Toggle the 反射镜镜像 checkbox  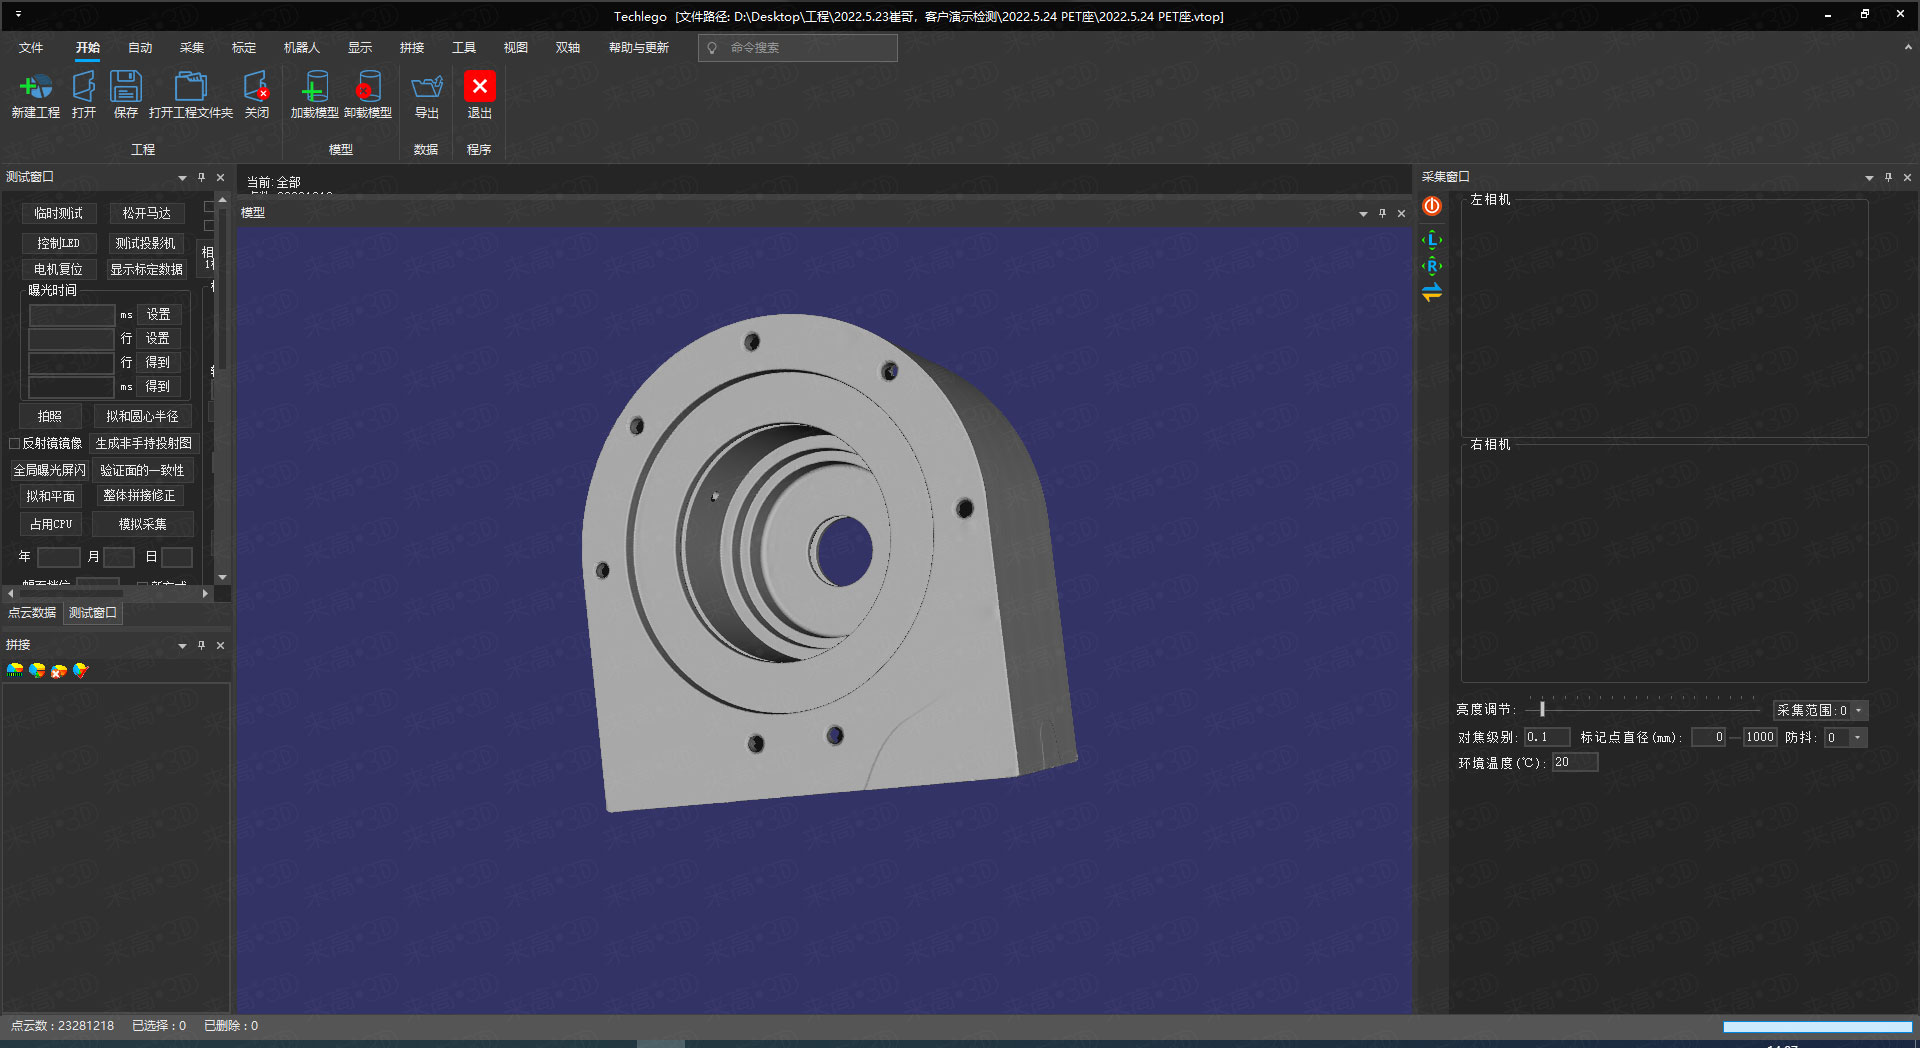point(15,443)
